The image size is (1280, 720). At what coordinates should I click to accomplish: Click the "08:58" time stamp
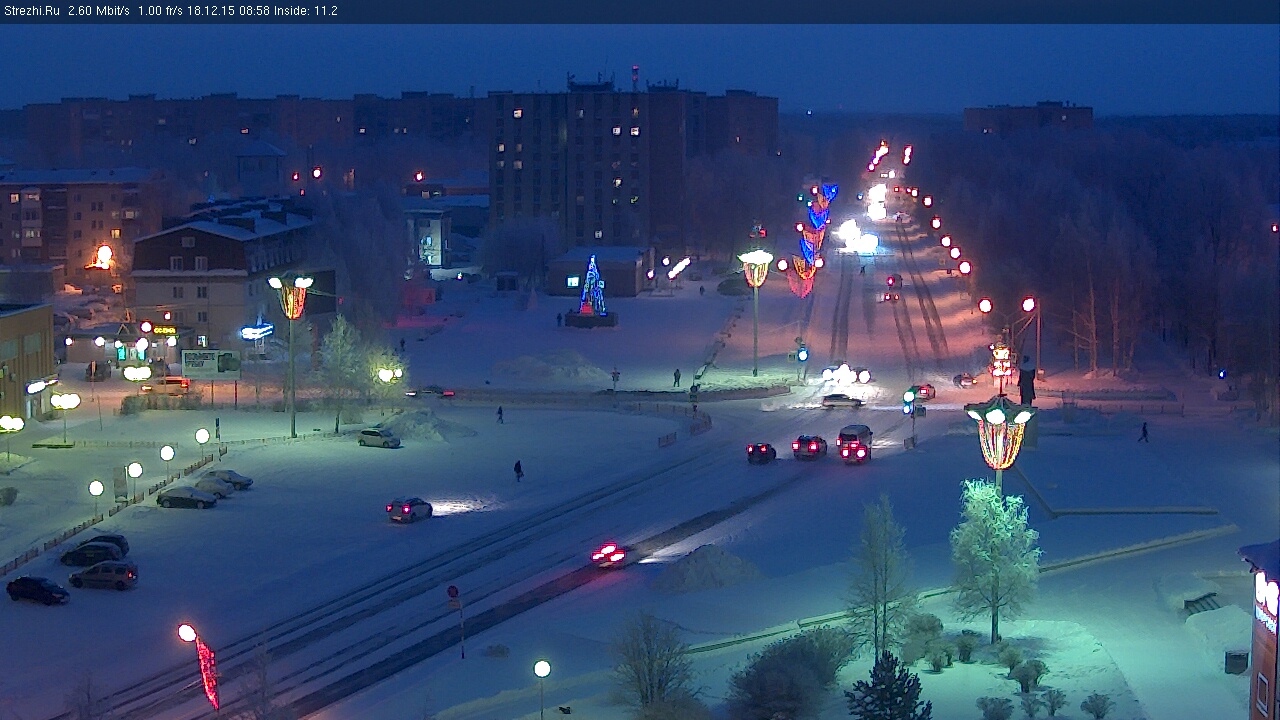[x=255, y=11]
